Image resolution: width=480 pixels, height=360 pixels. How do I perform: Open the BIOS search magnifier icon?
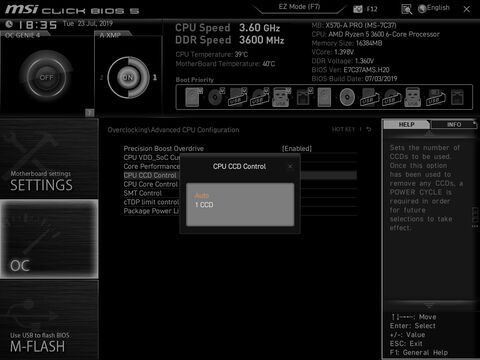tap(406, 9)
